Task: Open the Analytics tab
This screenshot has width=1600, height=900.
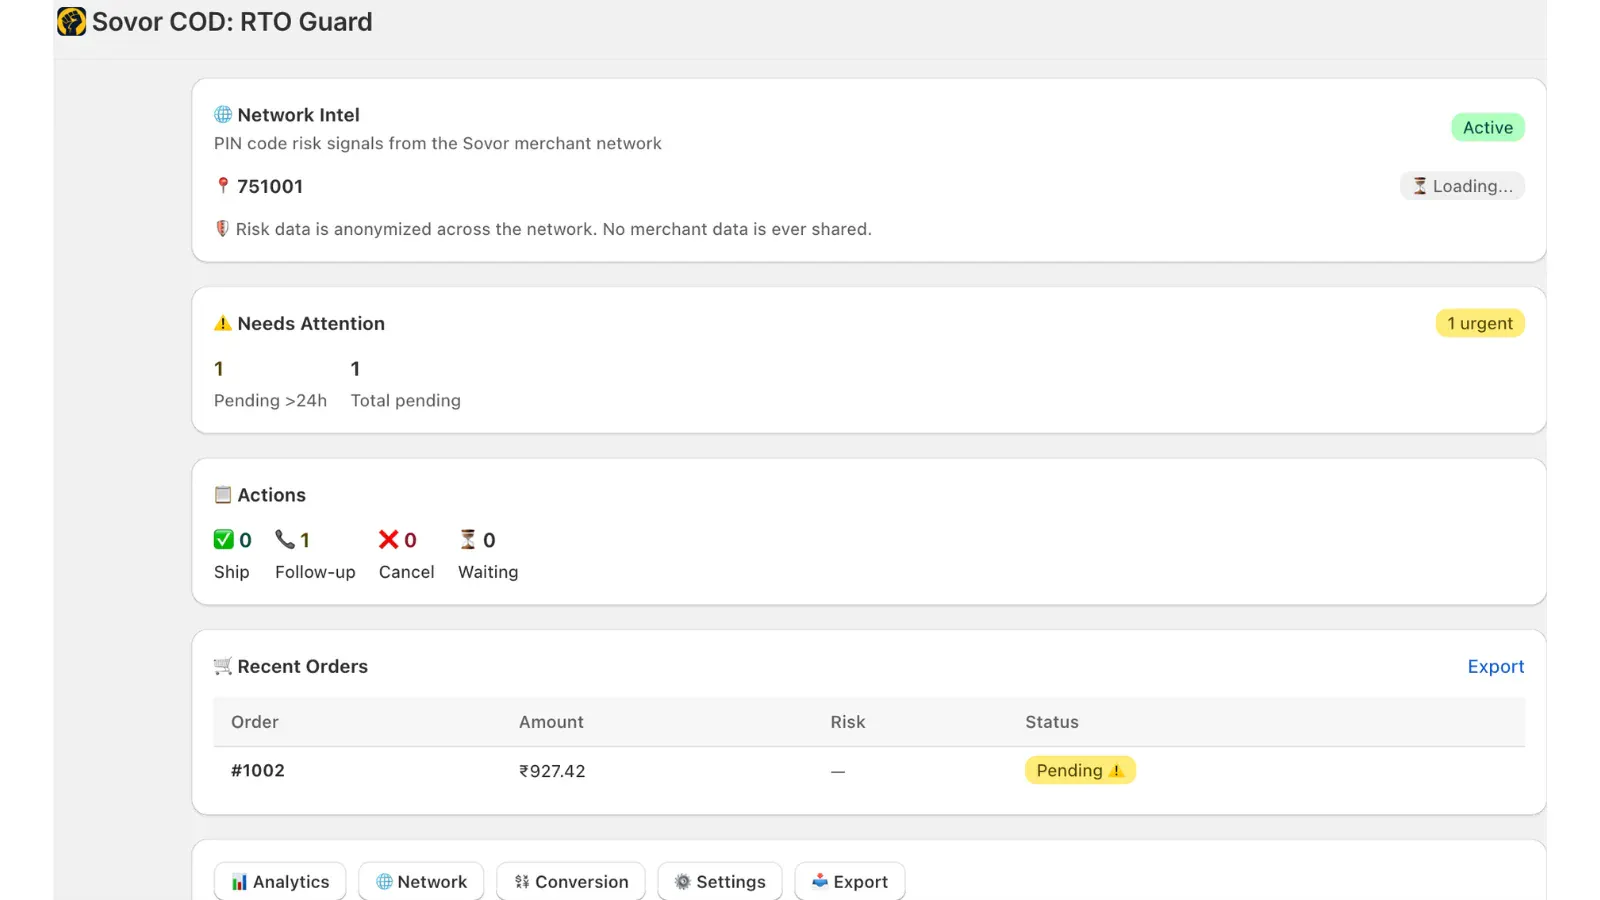Action: tap(280, 882)
